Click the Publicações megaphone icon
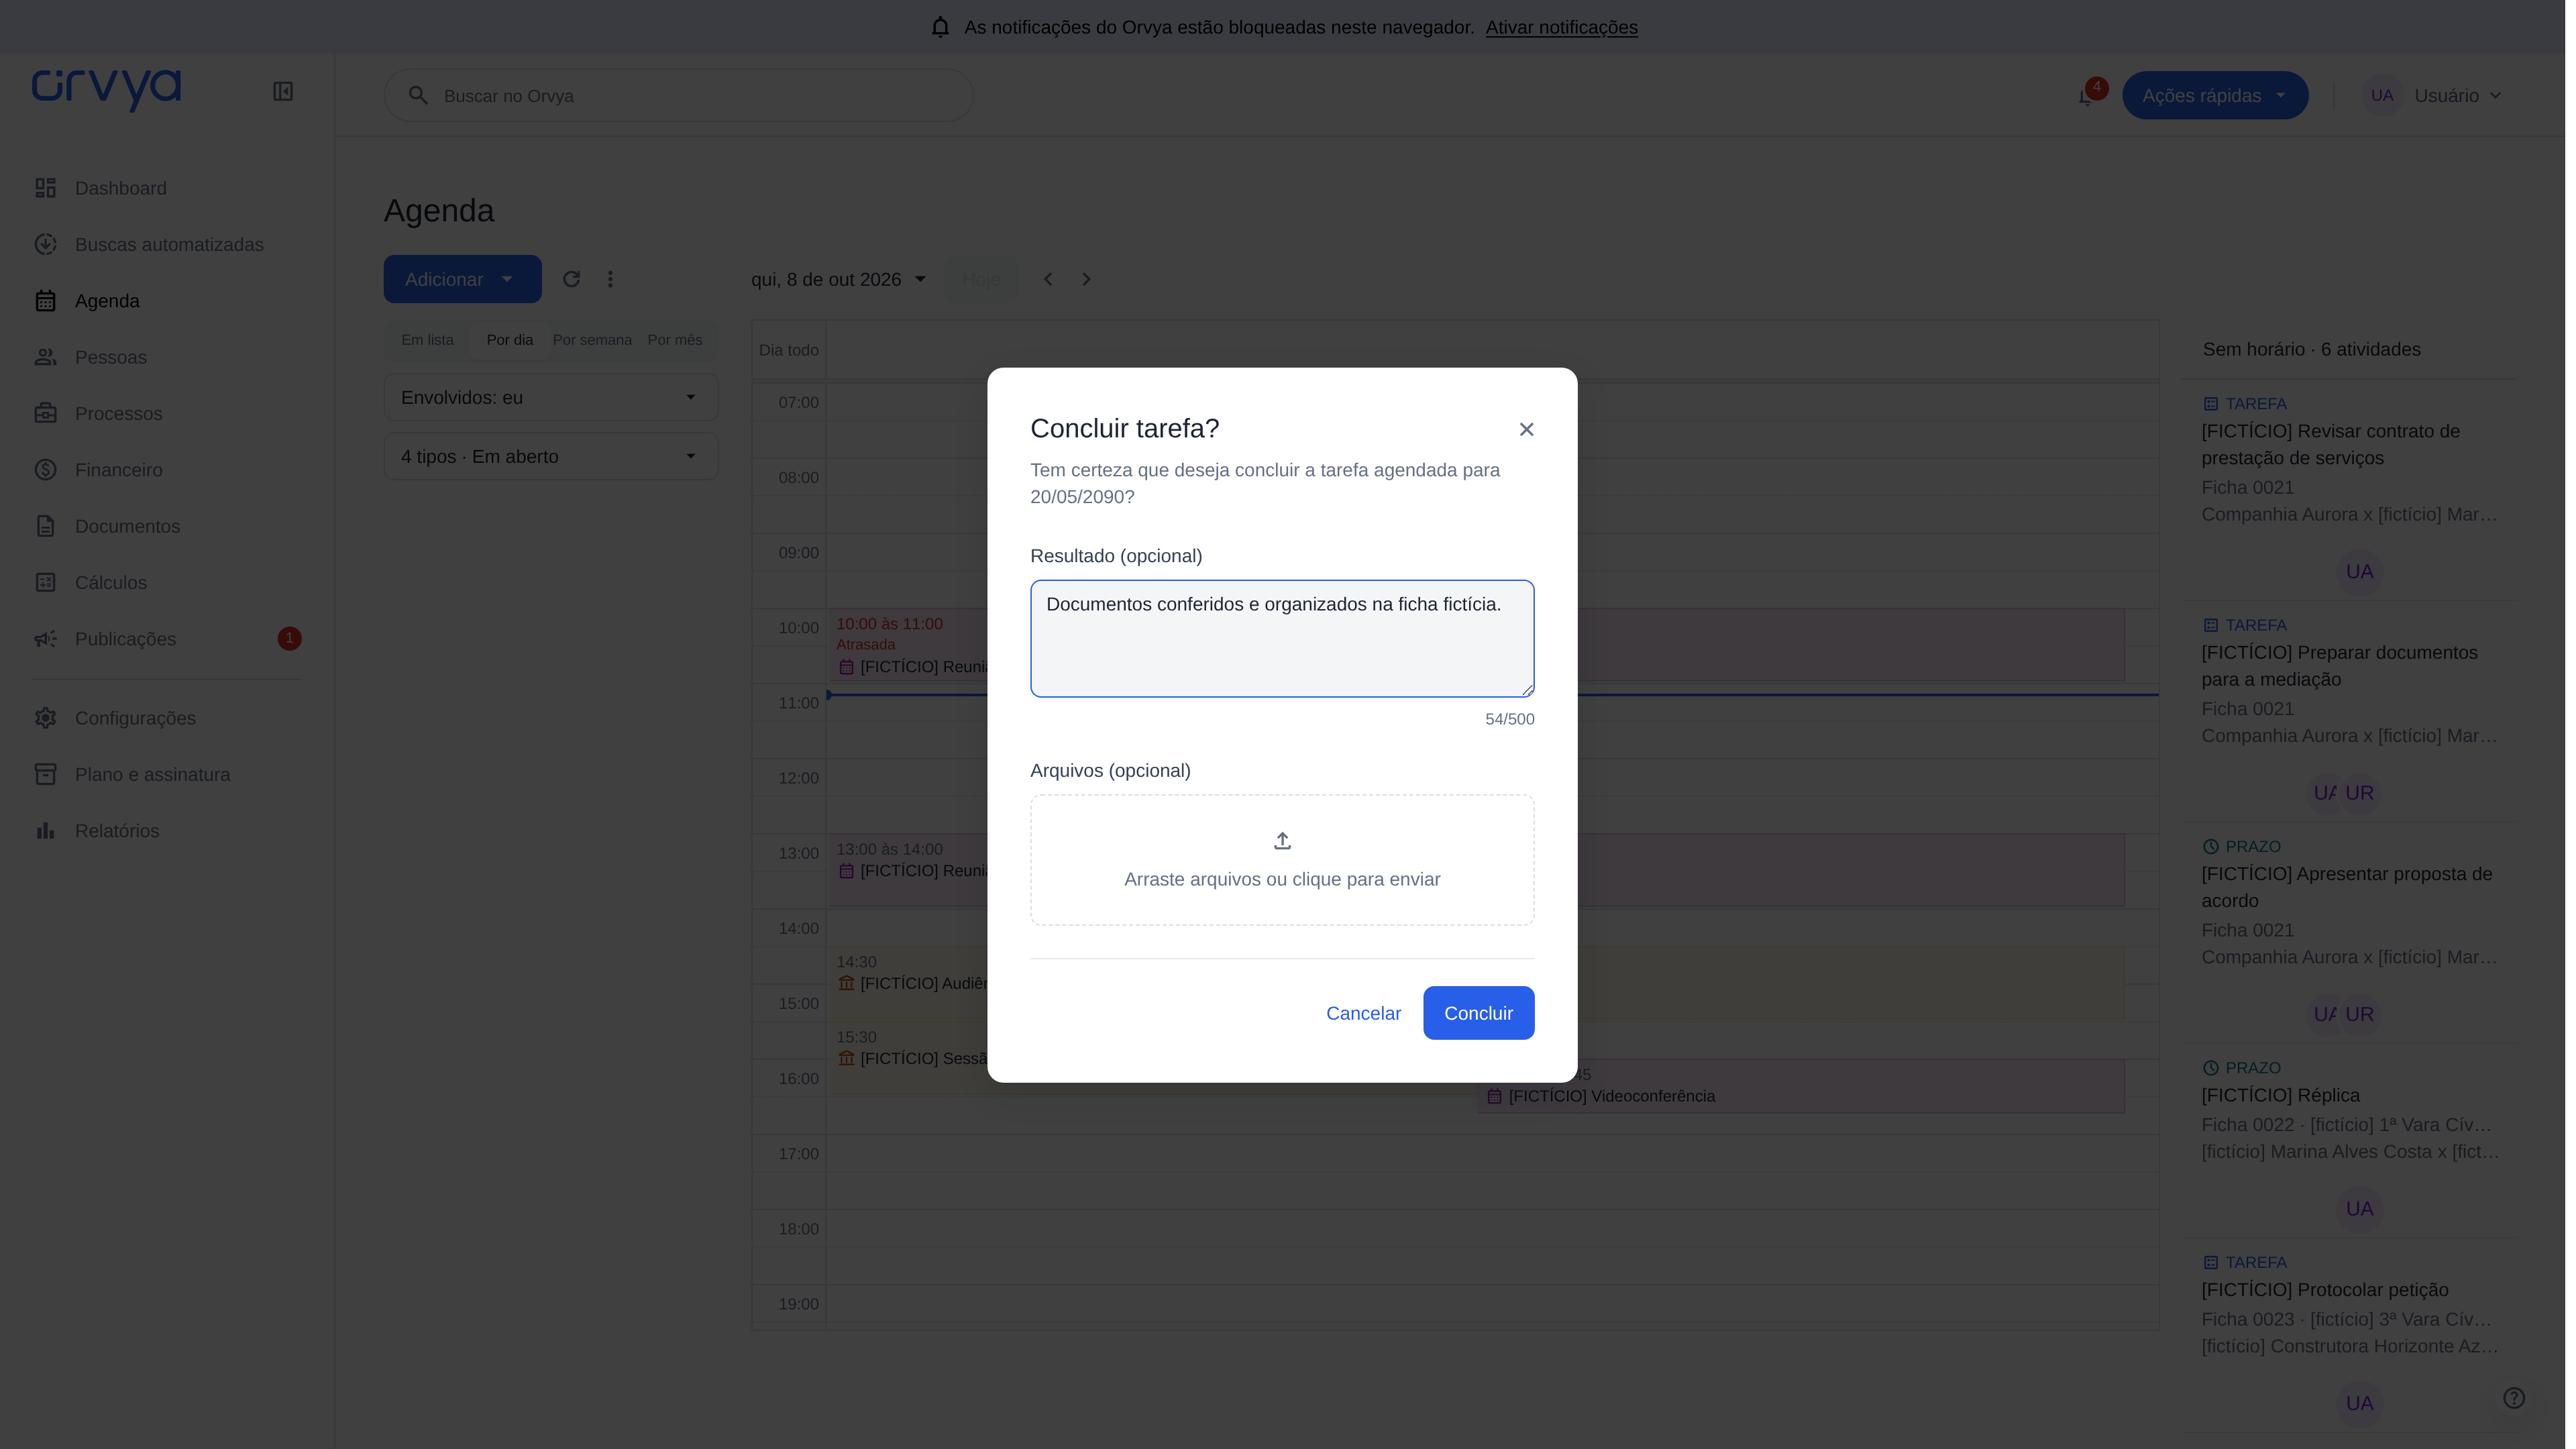The width and height of the screenshot is (2576, 1449). 45,639
